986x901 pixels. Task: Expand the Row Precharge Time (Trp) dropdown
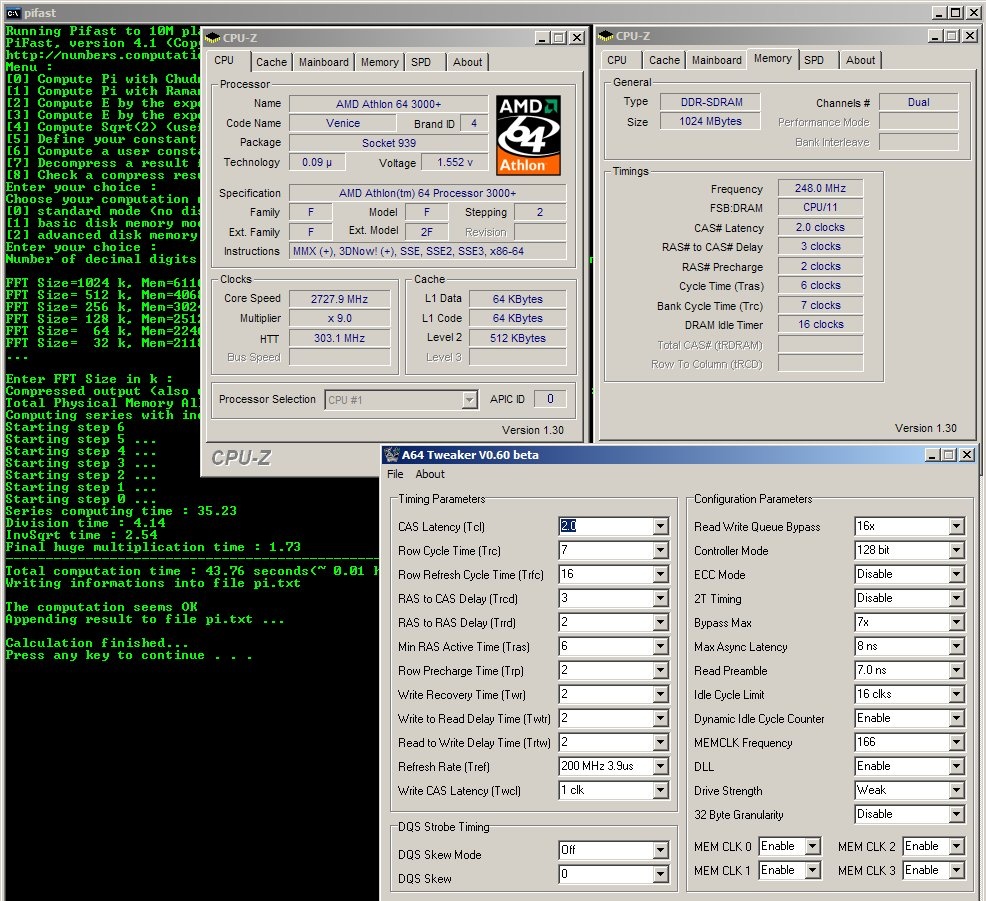tap(660, 670)
